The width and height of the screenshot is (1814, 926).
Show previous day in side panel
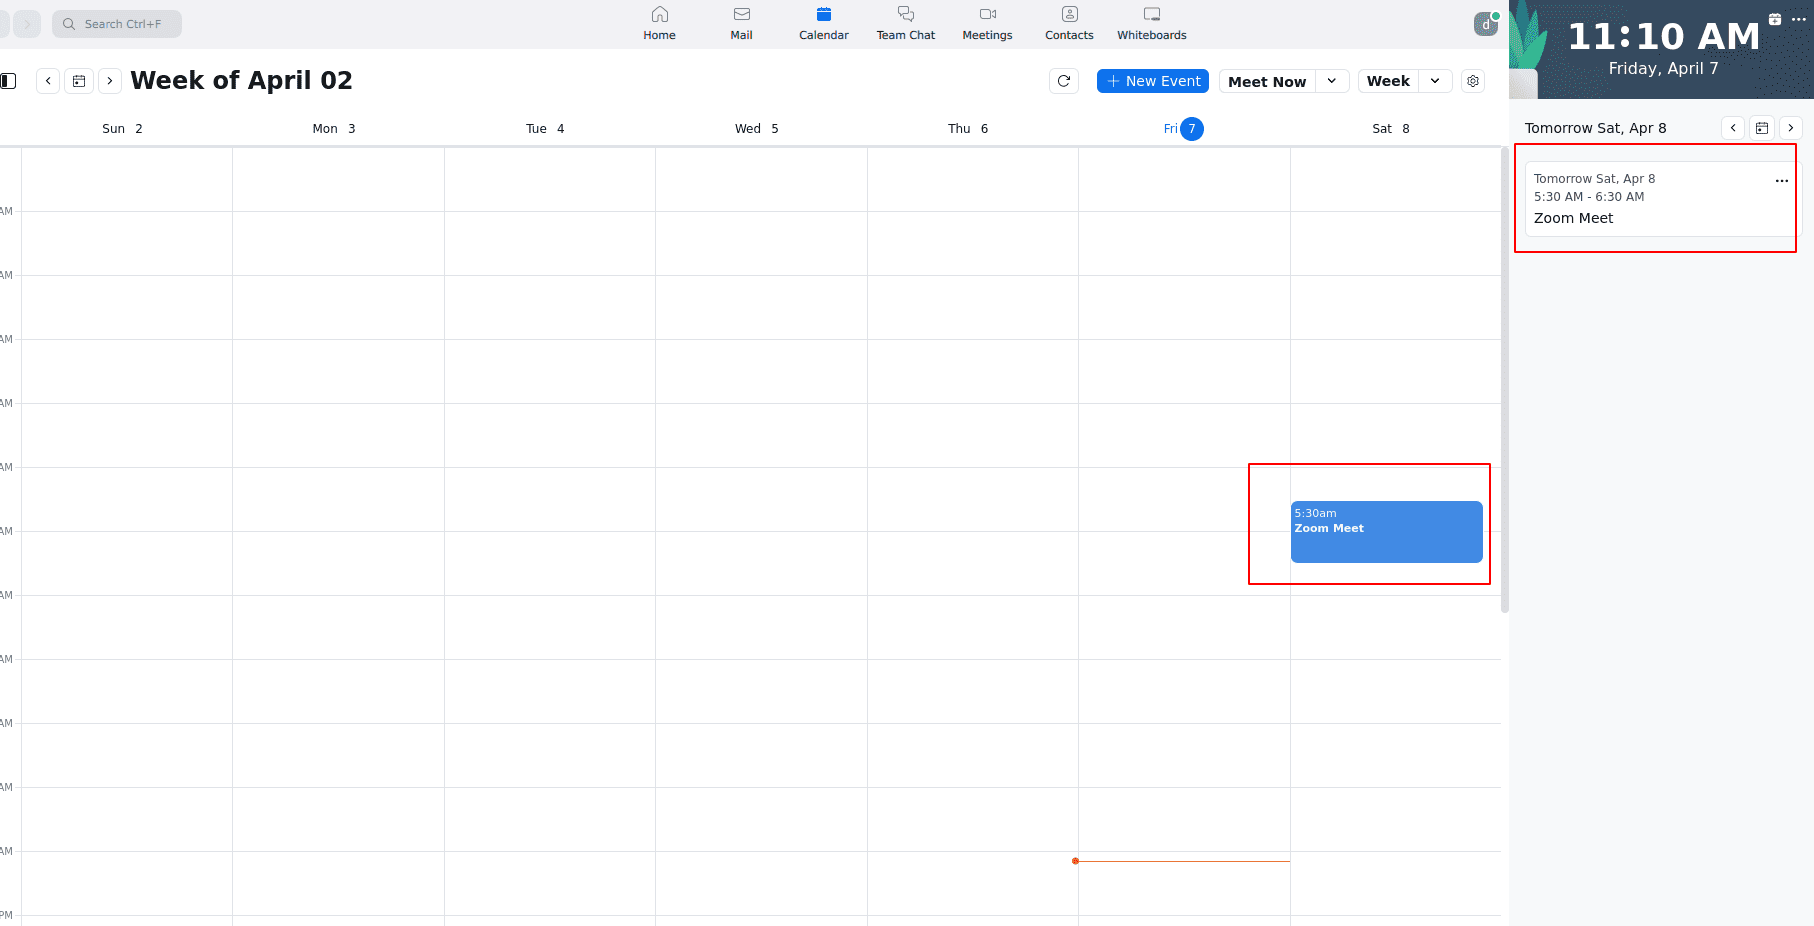point(1733,128)
